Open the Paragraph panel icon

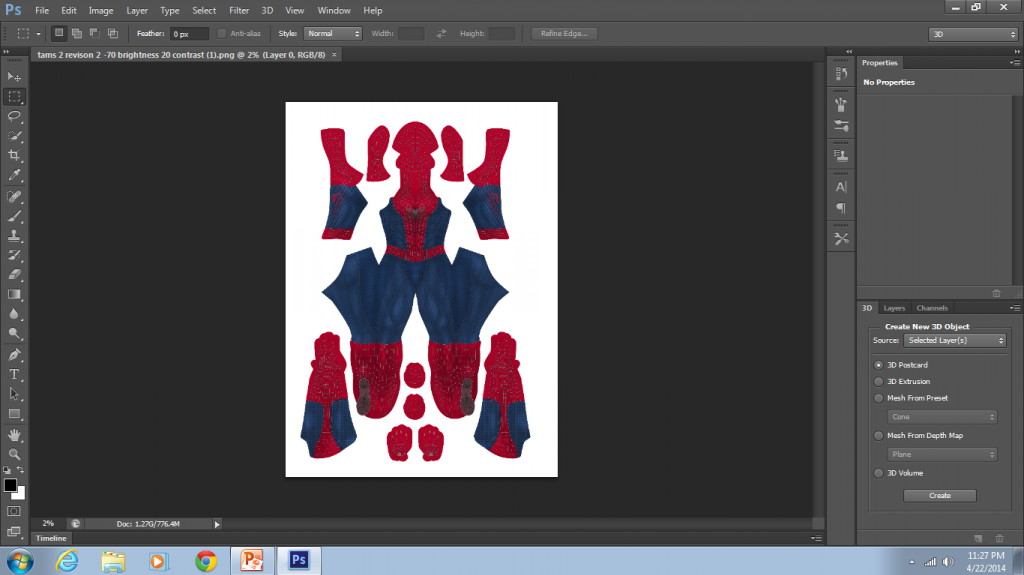point(841,208)
